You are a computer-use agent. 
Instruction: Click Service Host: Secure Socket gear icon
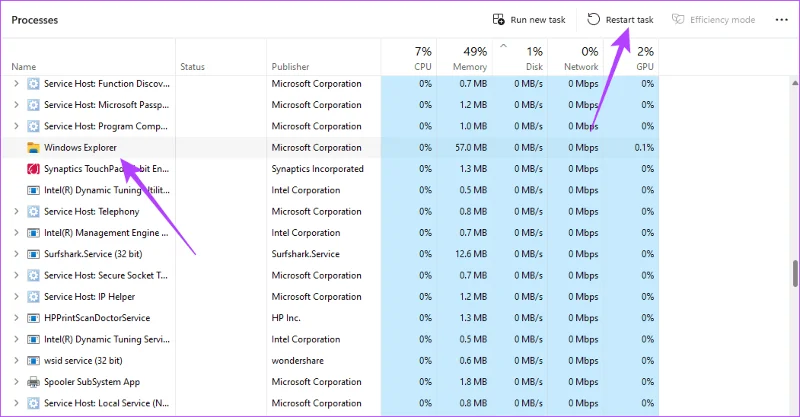33,275
